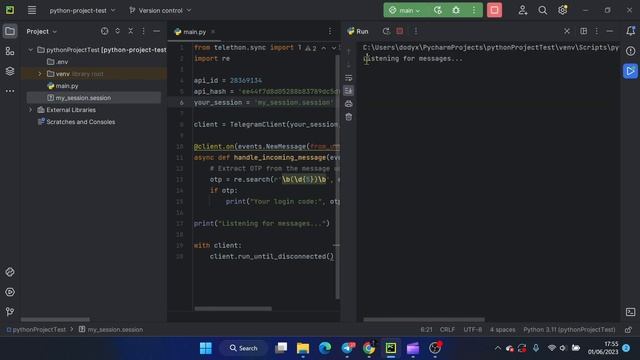Open Windows Start menu
Image resolution: width=640 pixels, height=360 pixels.
tap(206, 348)
